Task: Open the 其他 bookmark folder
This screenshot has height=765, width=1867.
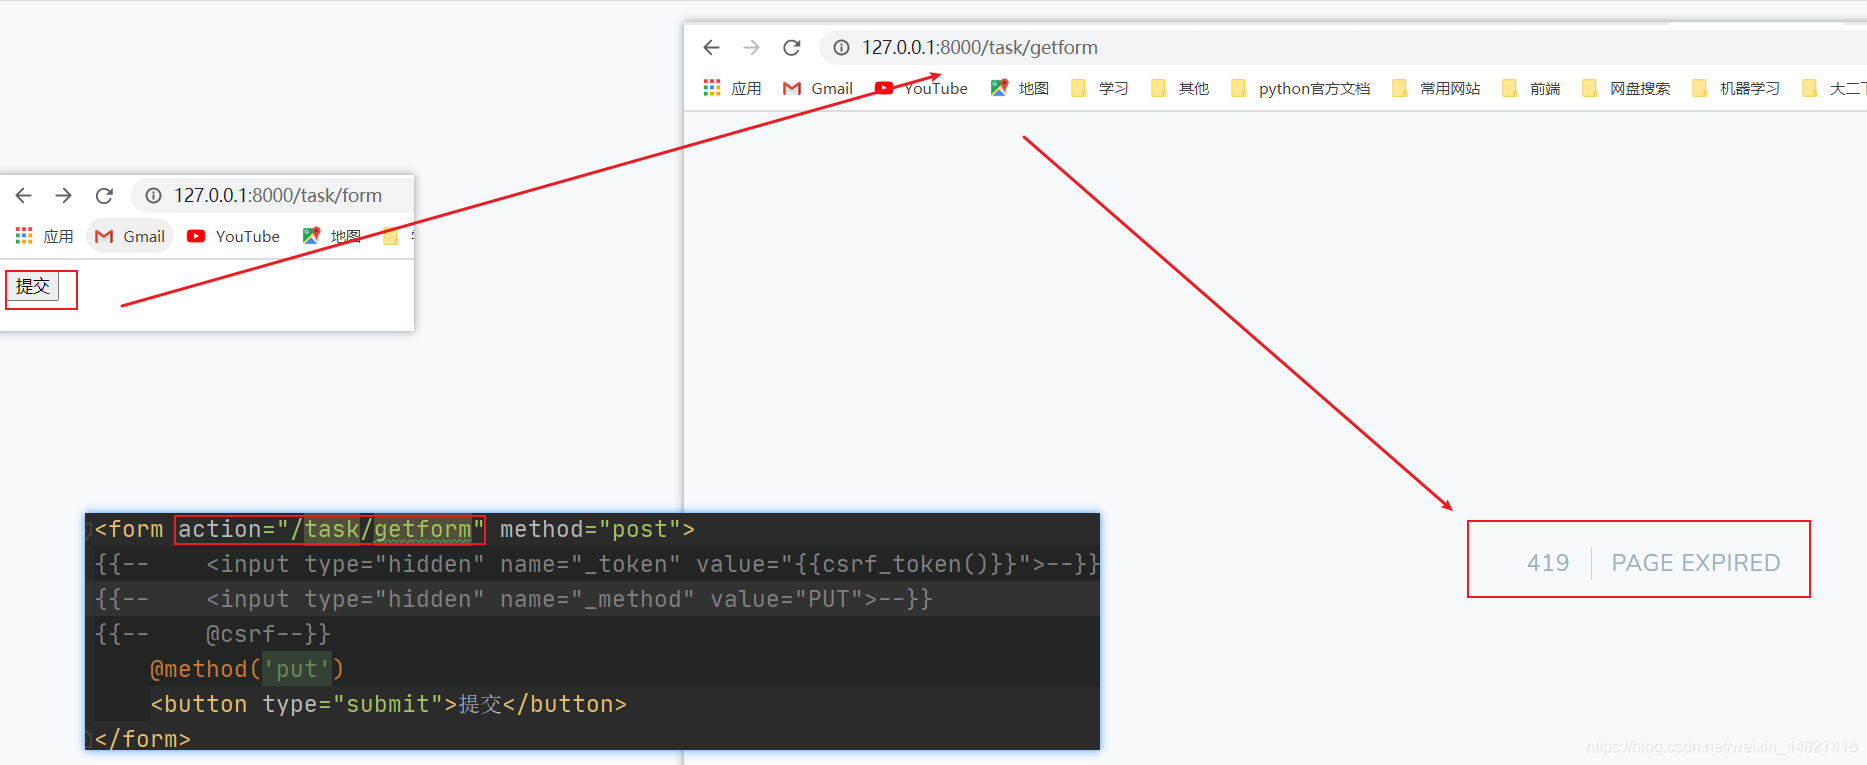Action: [1180, 88]
